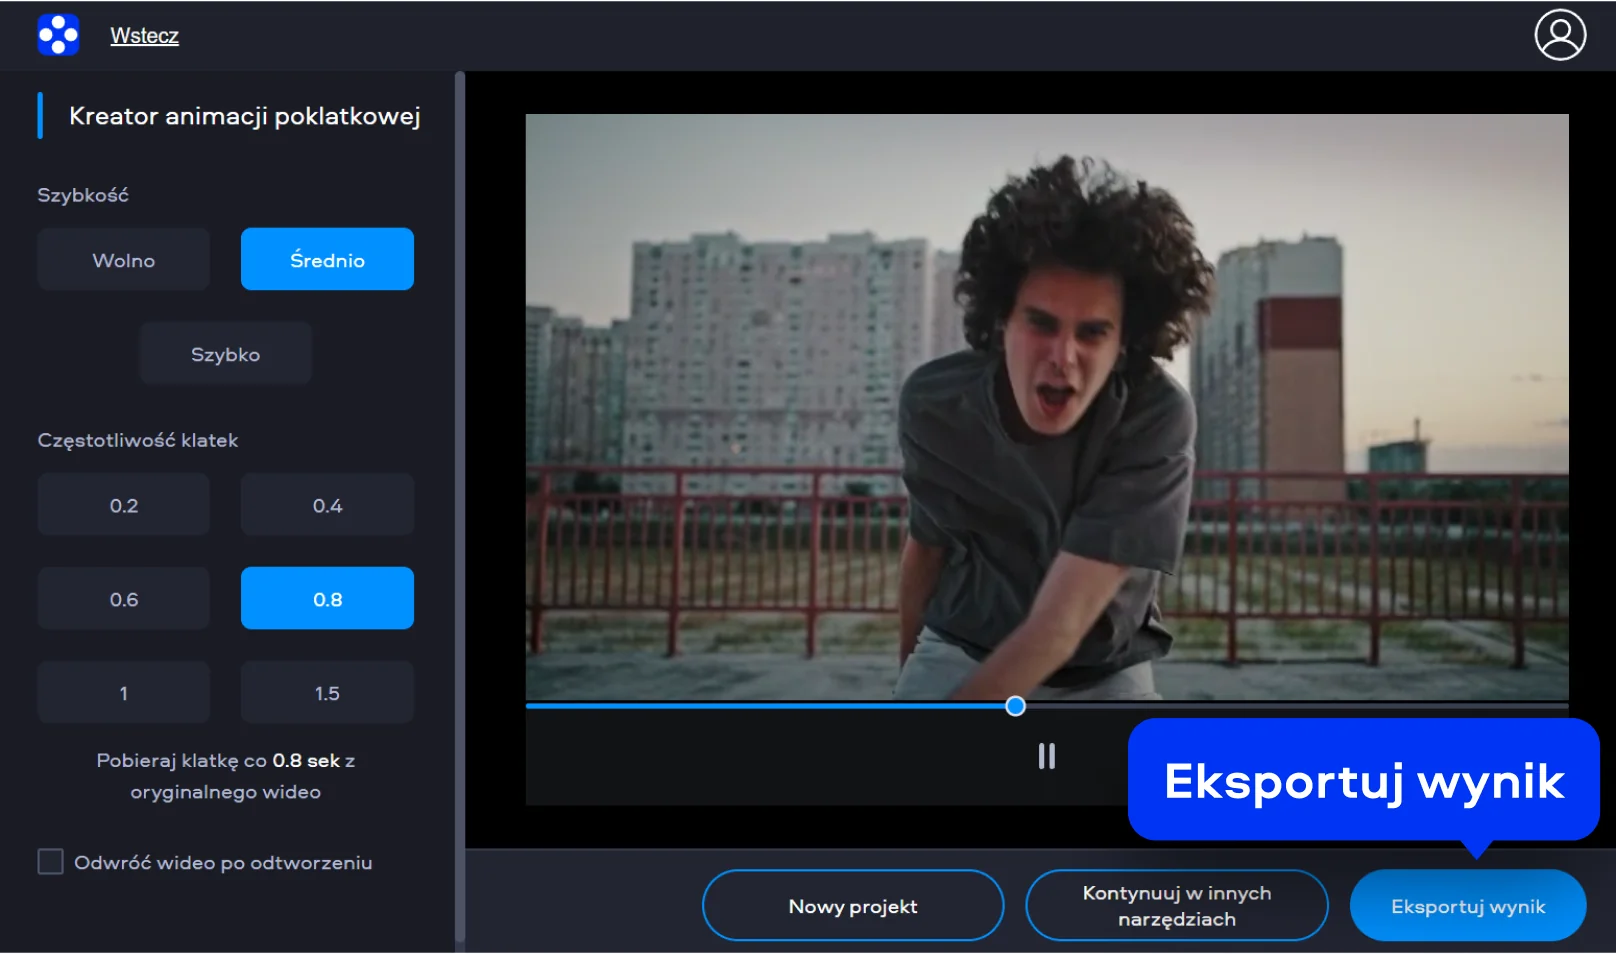Go back via the Wstecz link

[x=144, y=35]
